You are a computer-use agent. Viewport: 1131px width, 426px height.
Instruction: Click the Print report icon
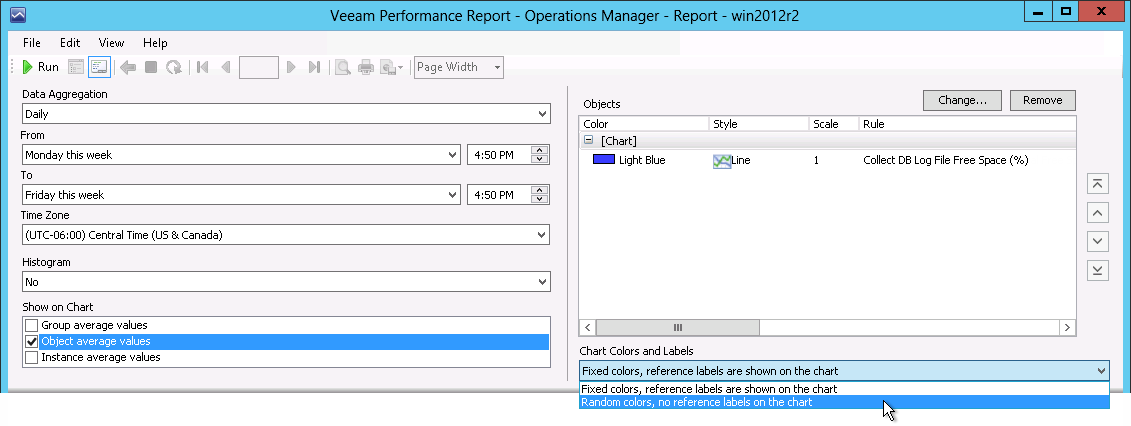[366, 67]
